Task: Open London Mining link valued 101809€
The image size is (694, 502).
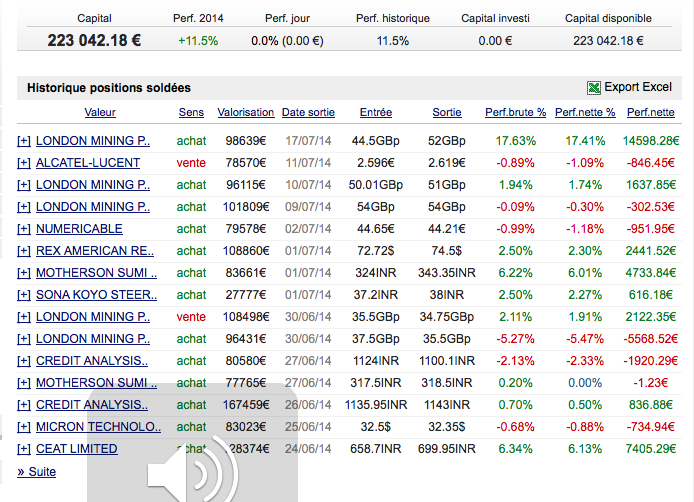Action: click(x=93, y=207)
